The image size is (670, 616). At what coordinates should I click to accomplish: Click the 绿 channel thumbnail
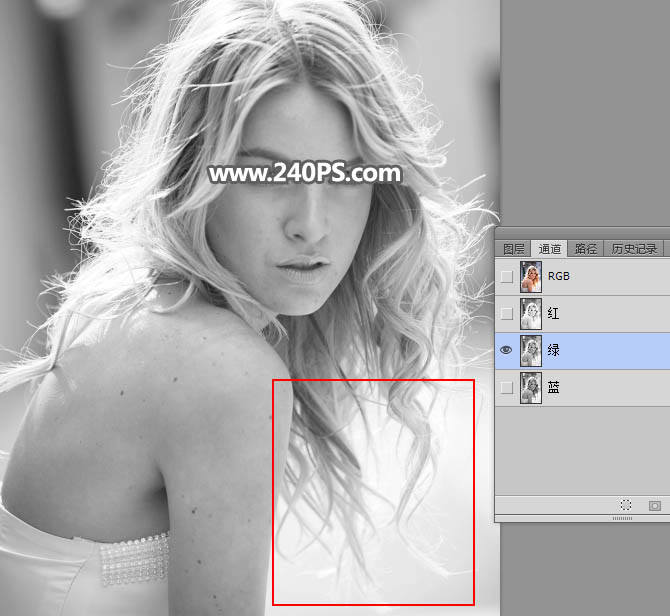coord(531,350)
